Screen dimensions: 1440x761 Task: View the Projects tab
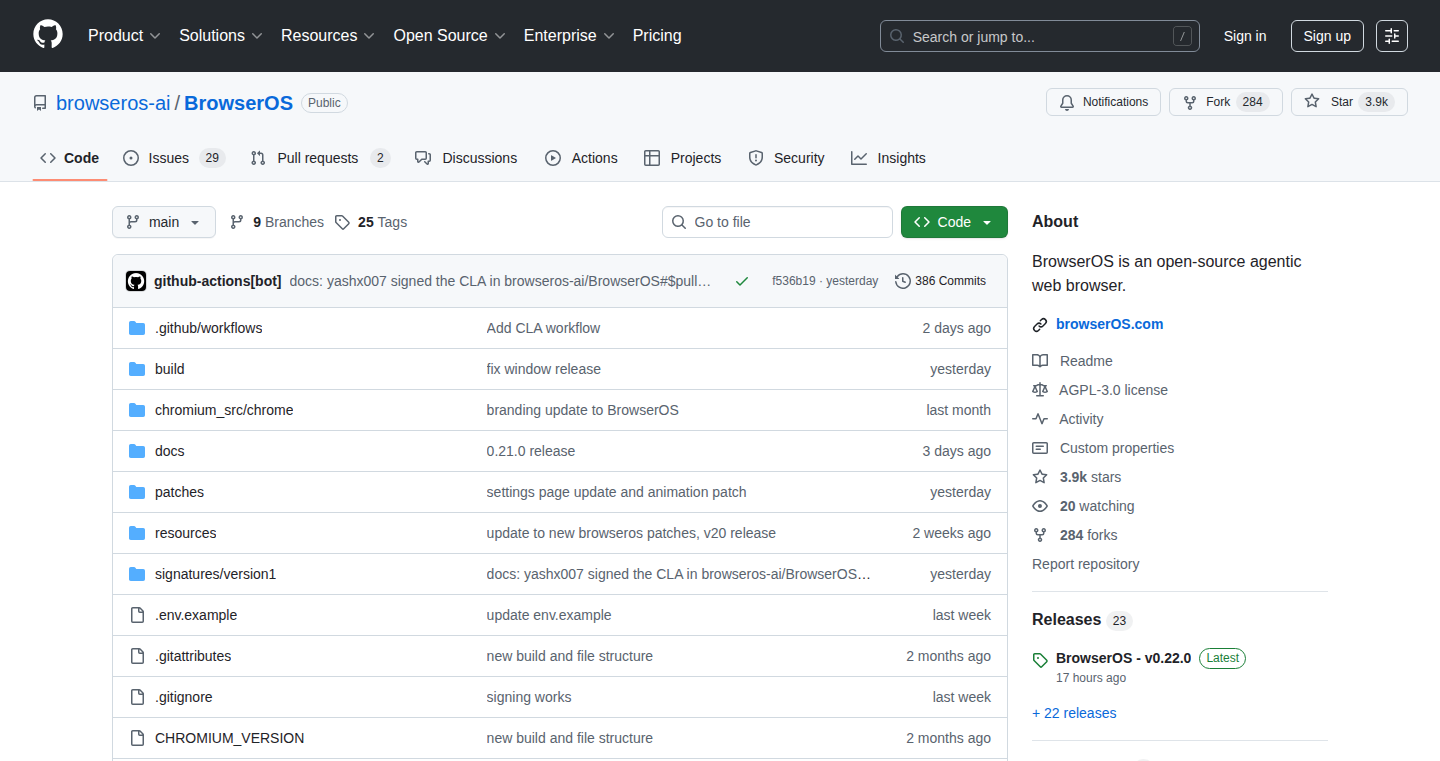(x=683, y=158)
